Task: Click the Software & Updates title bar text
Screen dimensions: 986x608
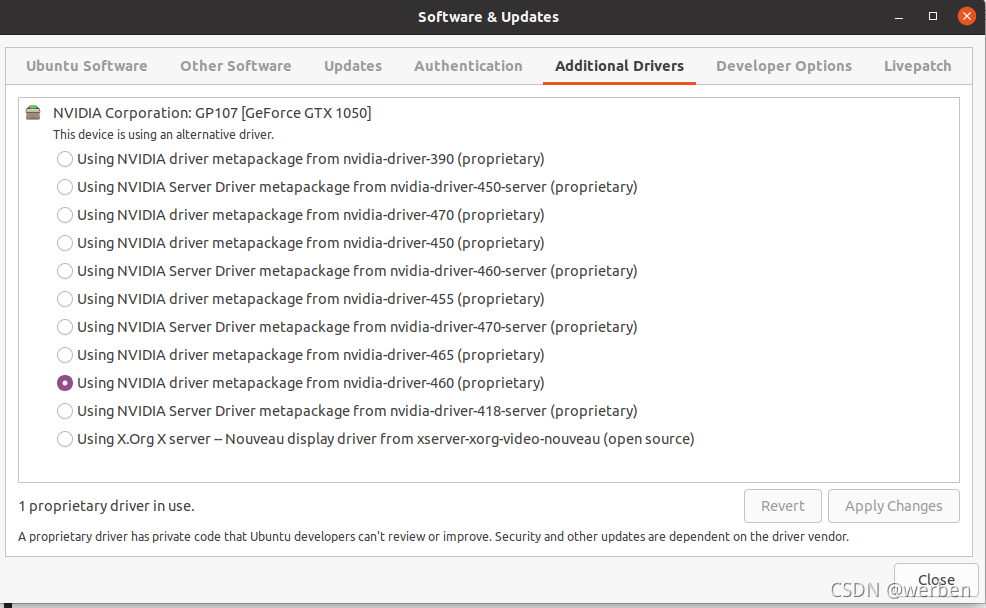Action: point(489,17)
